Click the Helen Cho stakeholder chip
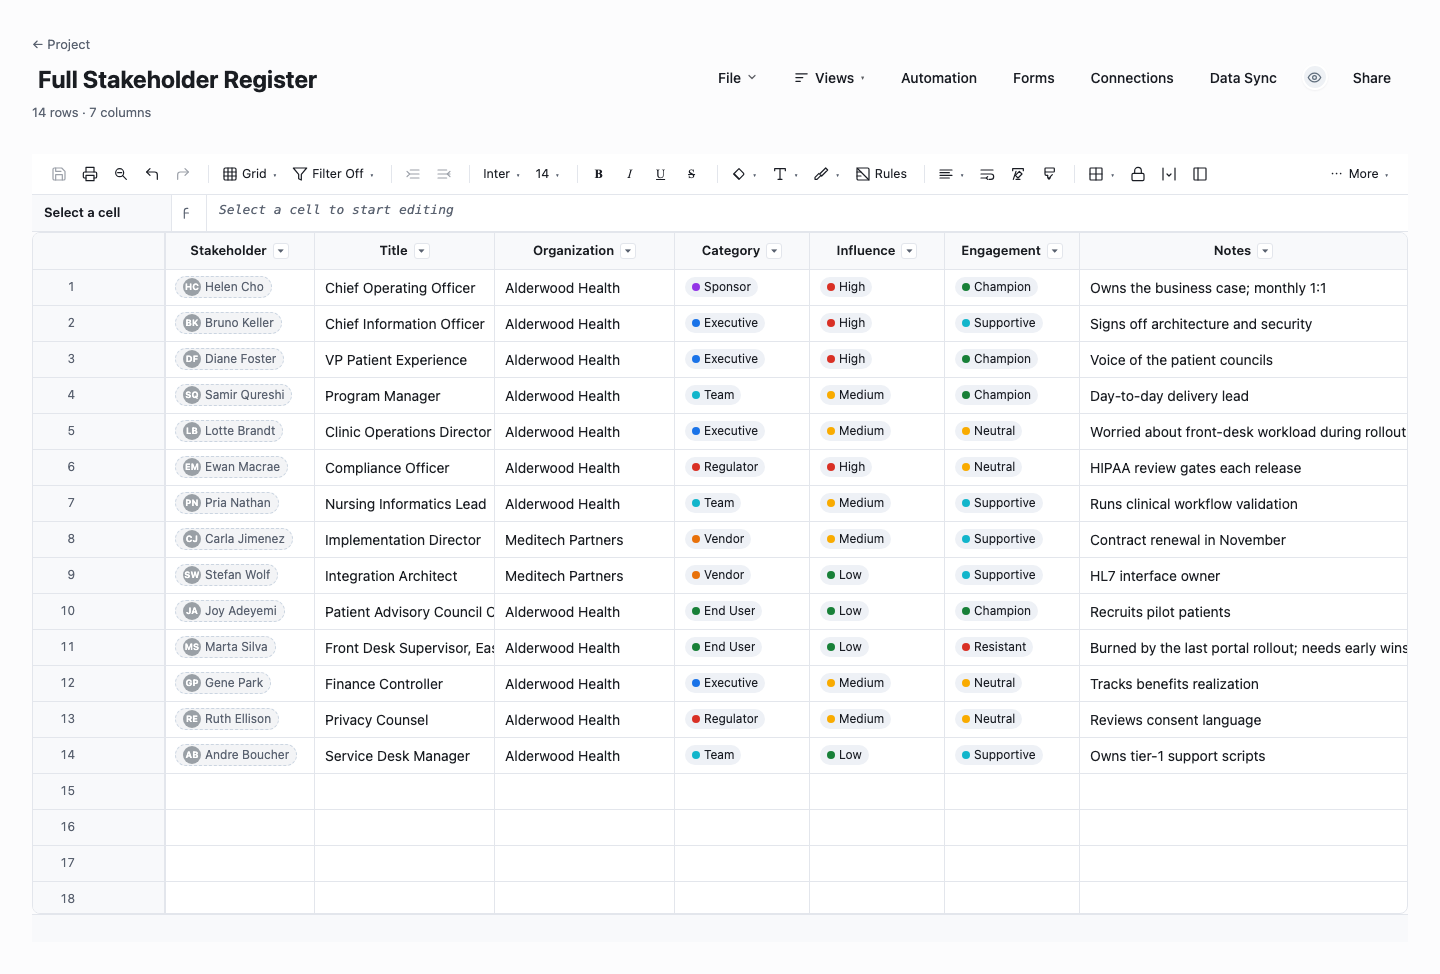This screenshot has width=1440, height=974. [224, 287]
